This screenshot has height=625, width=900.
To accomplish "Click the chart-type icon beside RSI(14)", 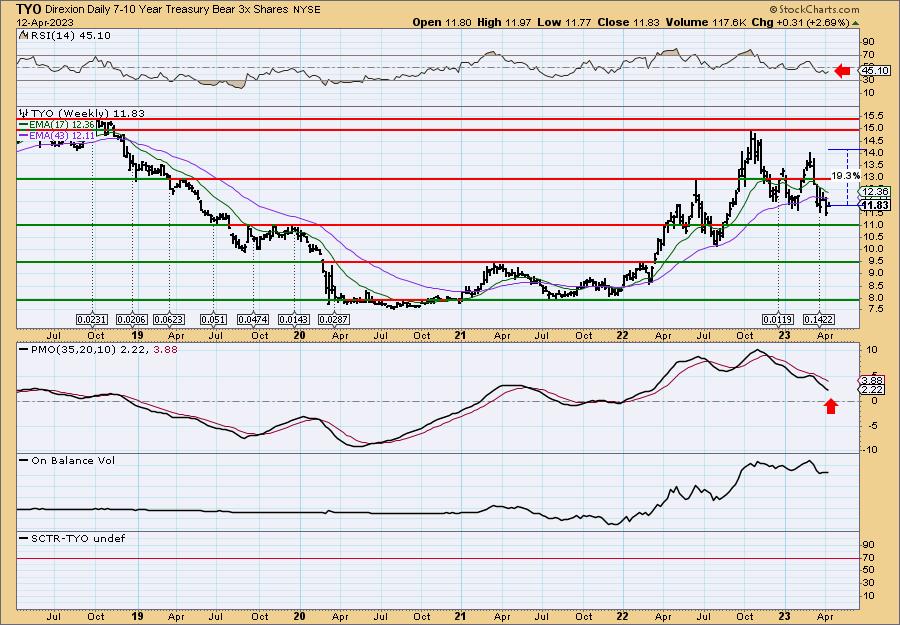I will pyautogui.click(x=24, y=35).
